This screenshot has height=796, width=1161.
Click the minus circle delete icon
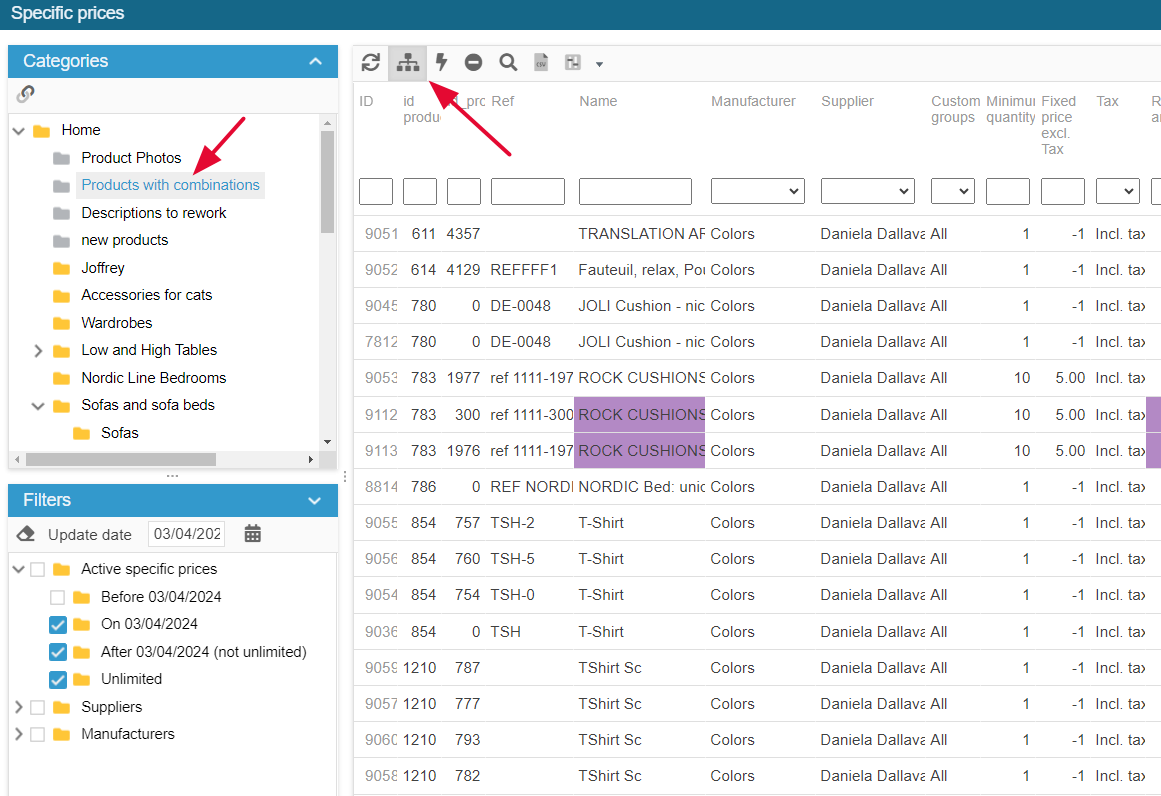tap(474, 63)
